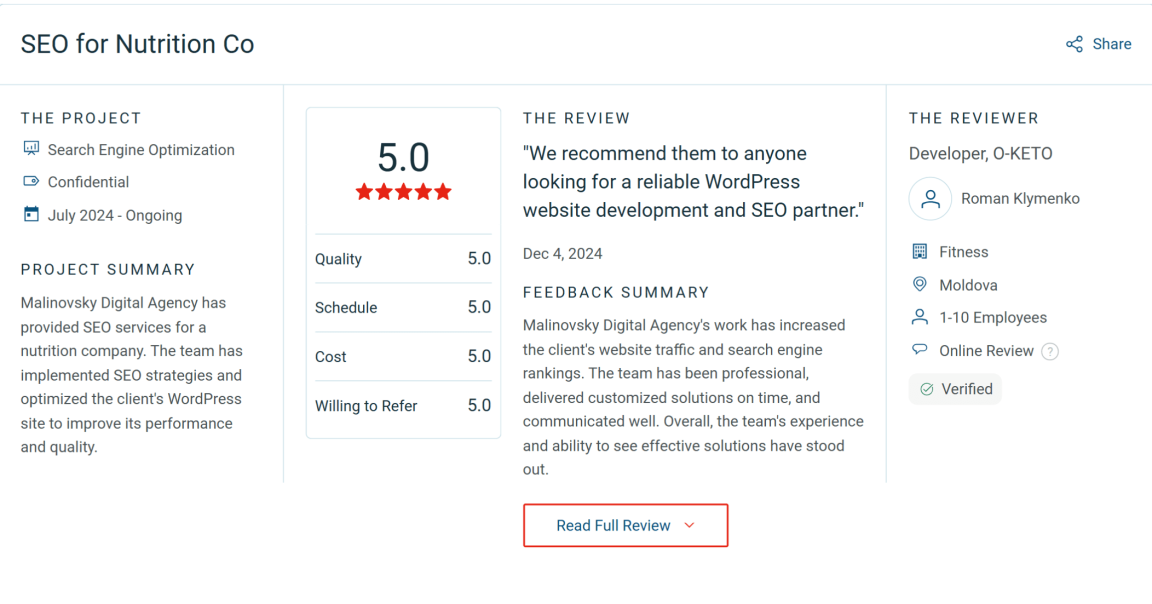Screen dimensions: 1152x604
Task: Click the calendar icon beside July 2024
Action: [30, 215]
